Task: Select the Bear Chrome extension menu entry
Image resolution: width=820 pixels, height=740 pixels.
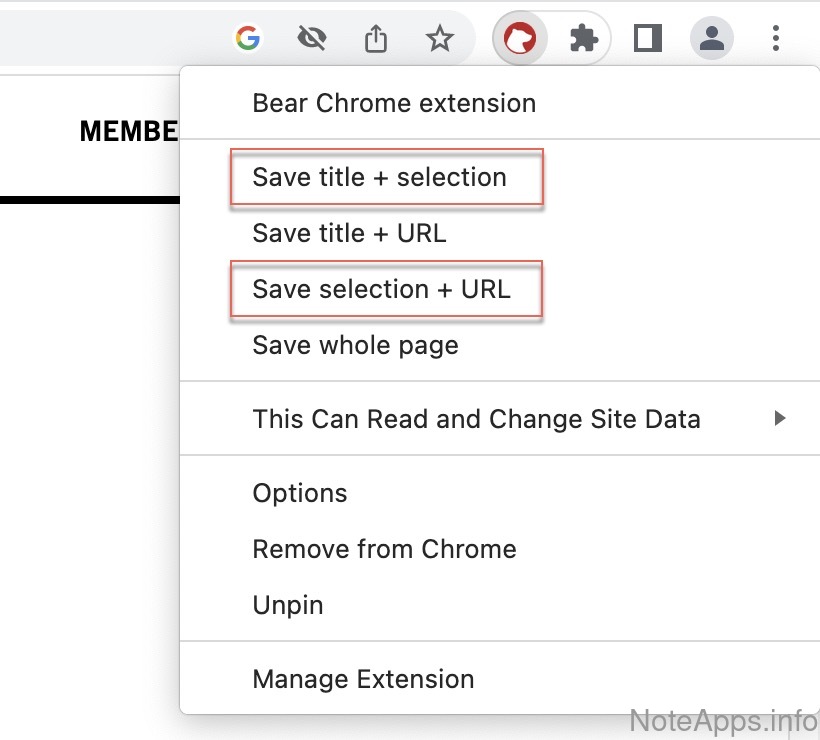Action: (394, 103)
